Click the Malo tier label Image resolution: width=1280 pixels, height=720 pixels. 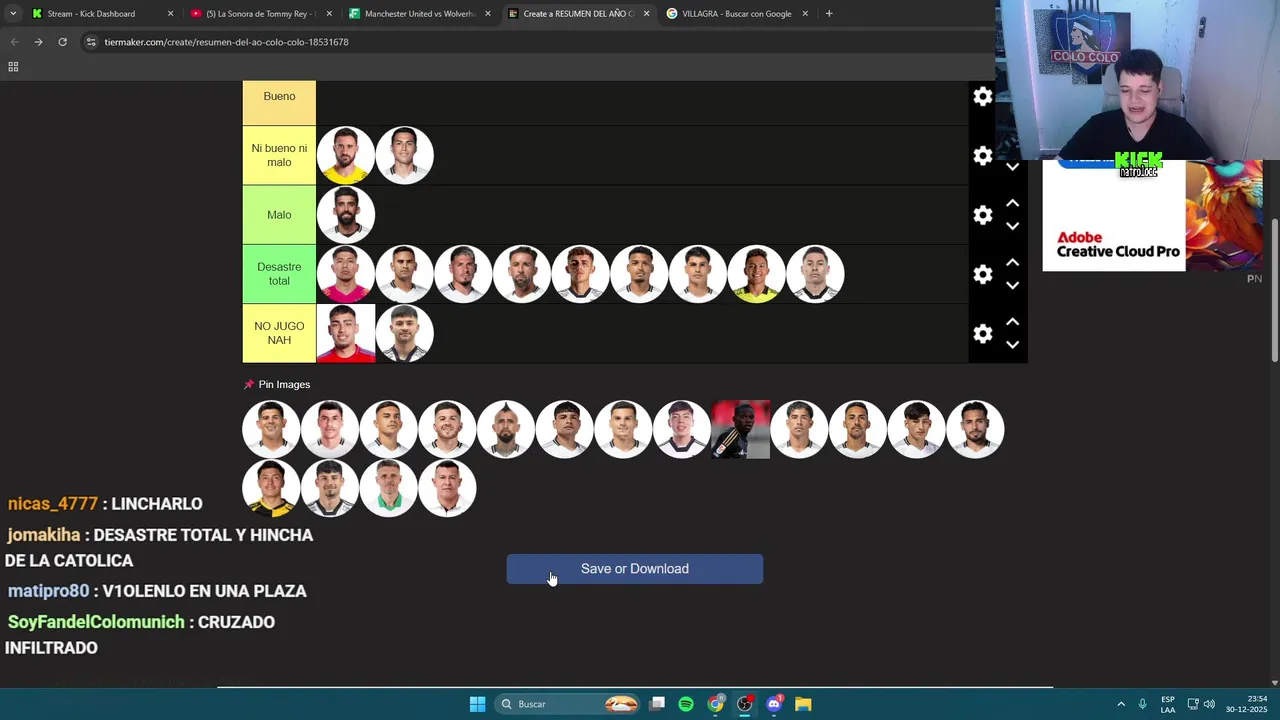279,215
